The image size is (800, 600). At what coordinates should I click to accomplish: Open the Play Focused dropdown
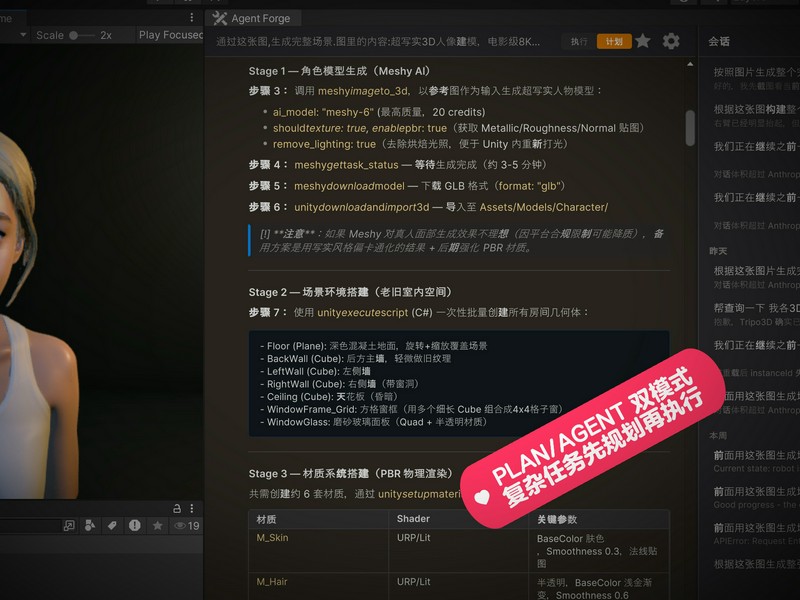(170, 35)
